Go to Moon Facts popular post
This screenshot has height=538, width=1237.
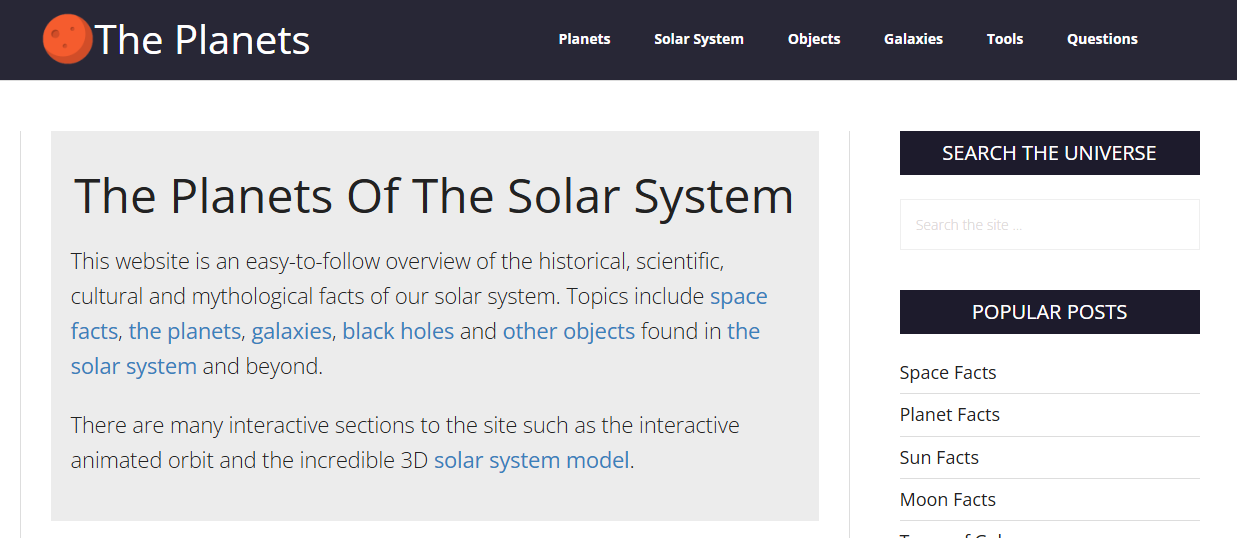click(947, 500)
